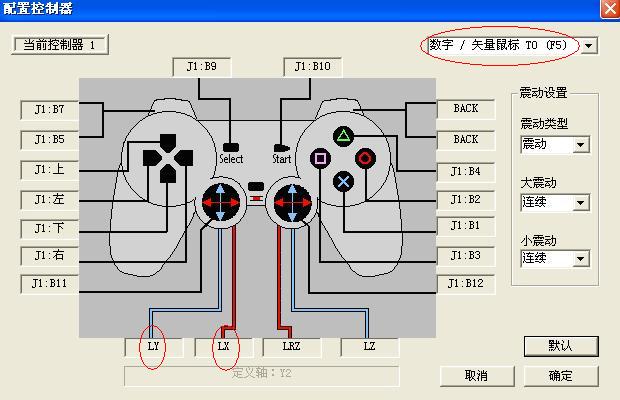Click the LX axis field
The width and height of the screenshot is (620, 400).
[223, 347]
